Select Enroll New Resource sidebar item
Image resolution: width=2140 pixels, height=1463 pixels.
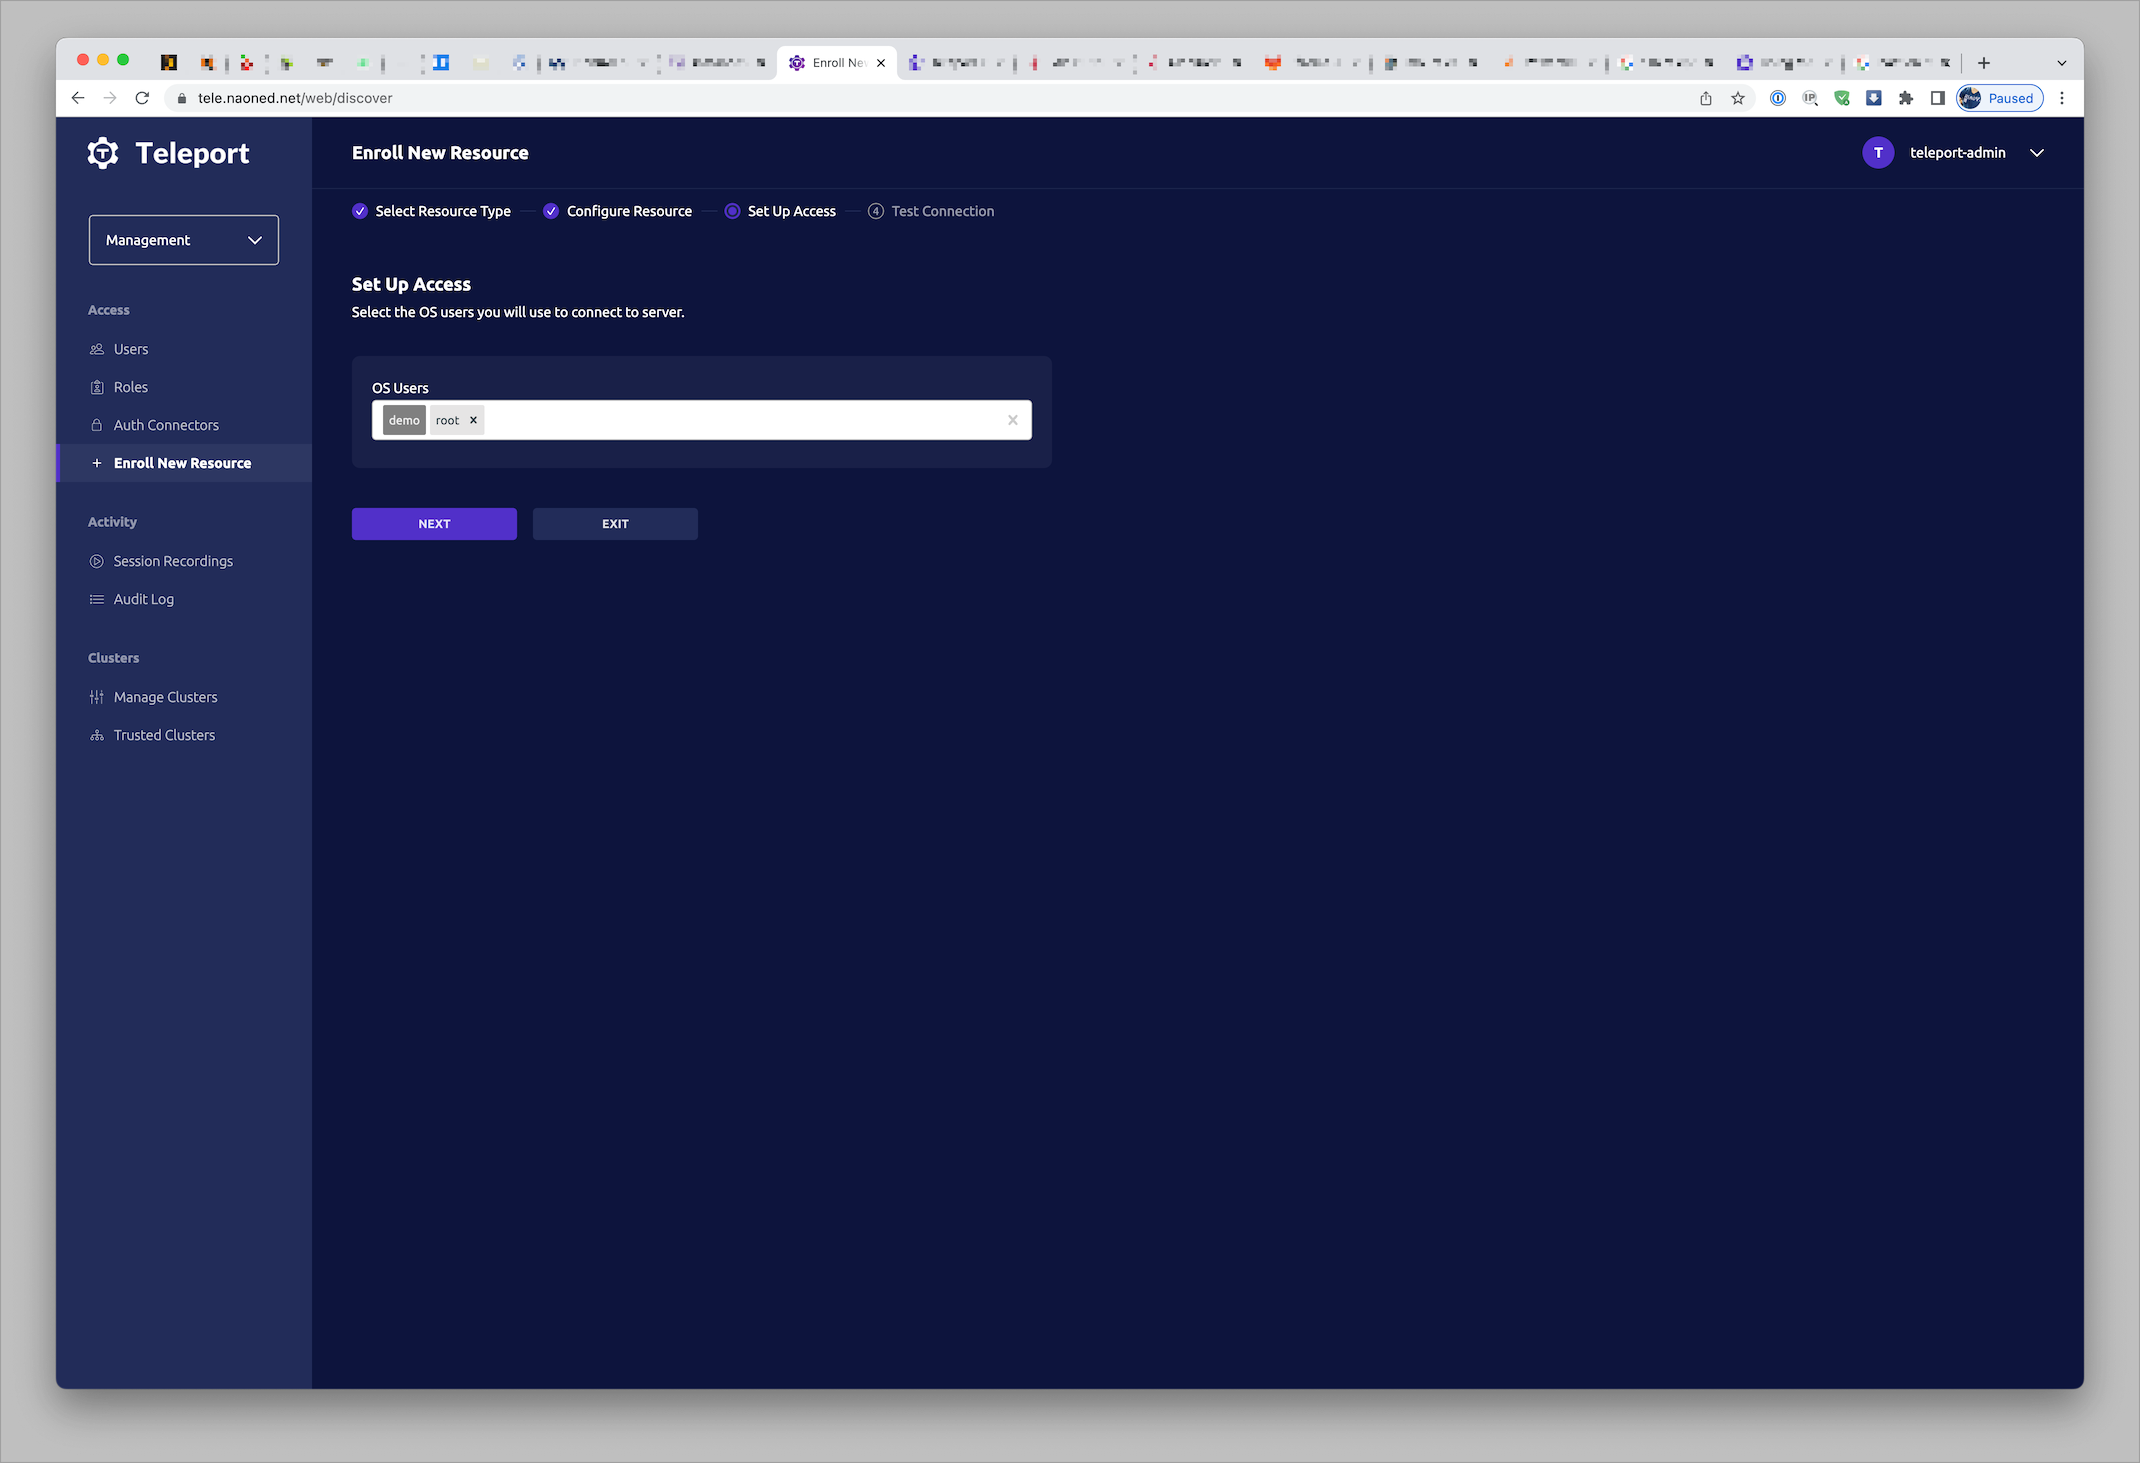coord(182,463)
